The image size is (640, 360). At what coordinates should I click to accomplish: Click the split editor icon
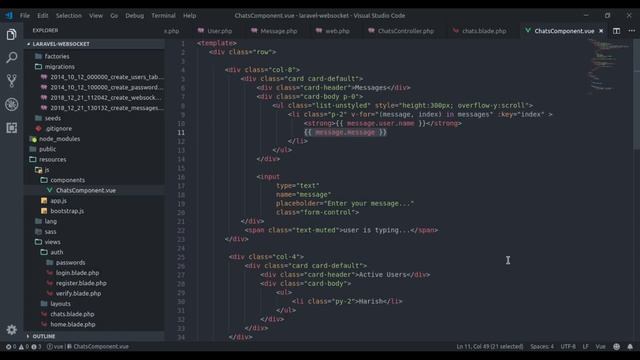[x=616, y=31]
